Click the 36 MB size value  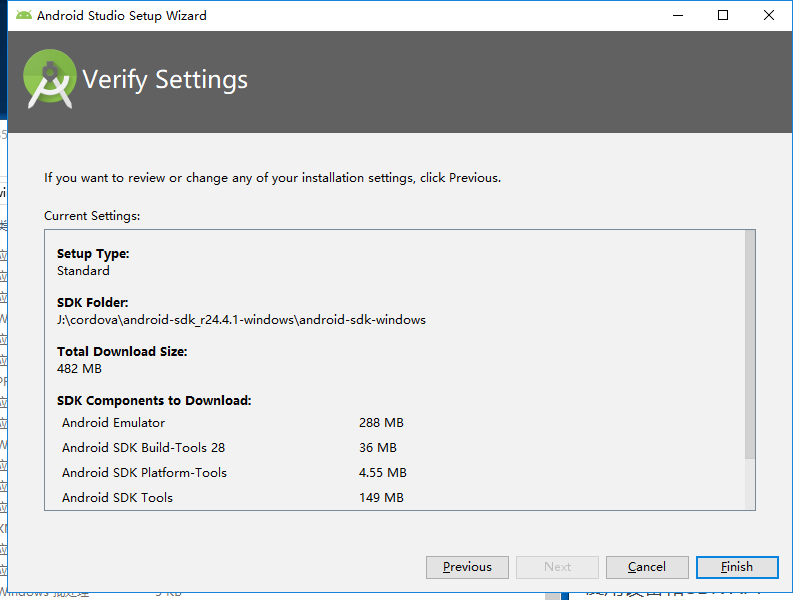point(378,448)
